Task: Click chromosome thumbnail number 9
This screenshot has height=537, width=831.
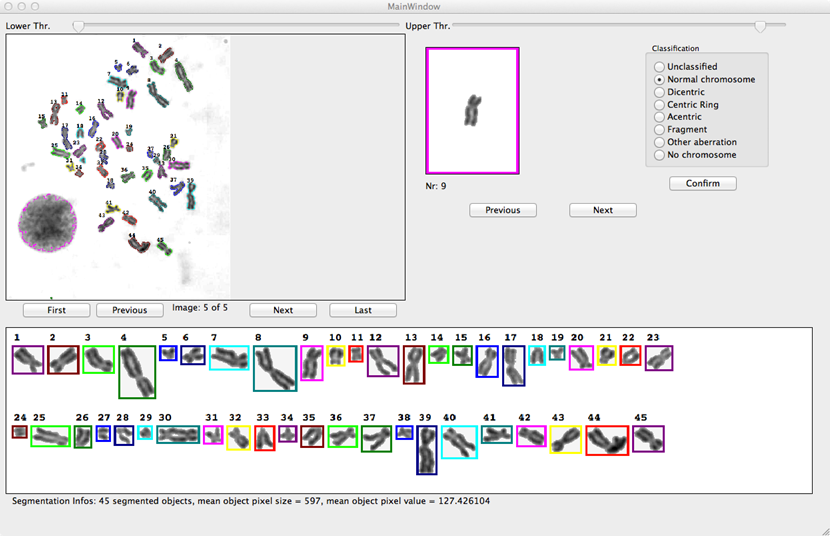Action: click(312, 363)
